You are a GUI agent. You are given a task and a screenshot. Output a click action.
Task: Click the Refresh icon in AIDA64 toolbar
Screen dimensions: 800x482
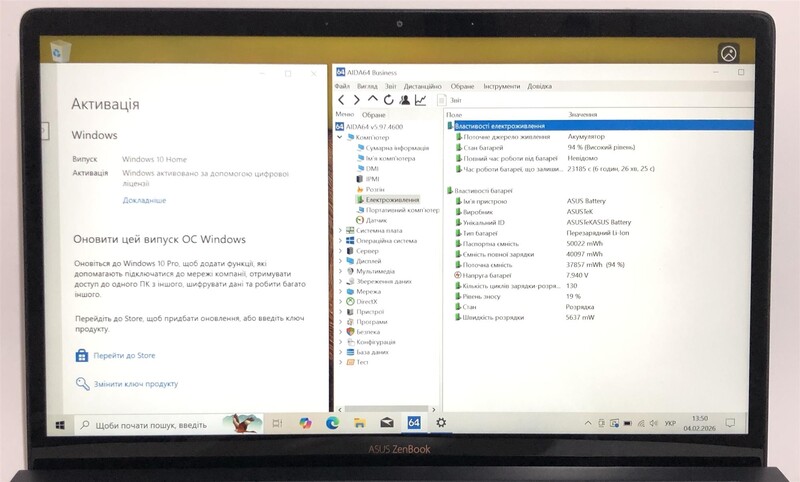pos(388,100)
